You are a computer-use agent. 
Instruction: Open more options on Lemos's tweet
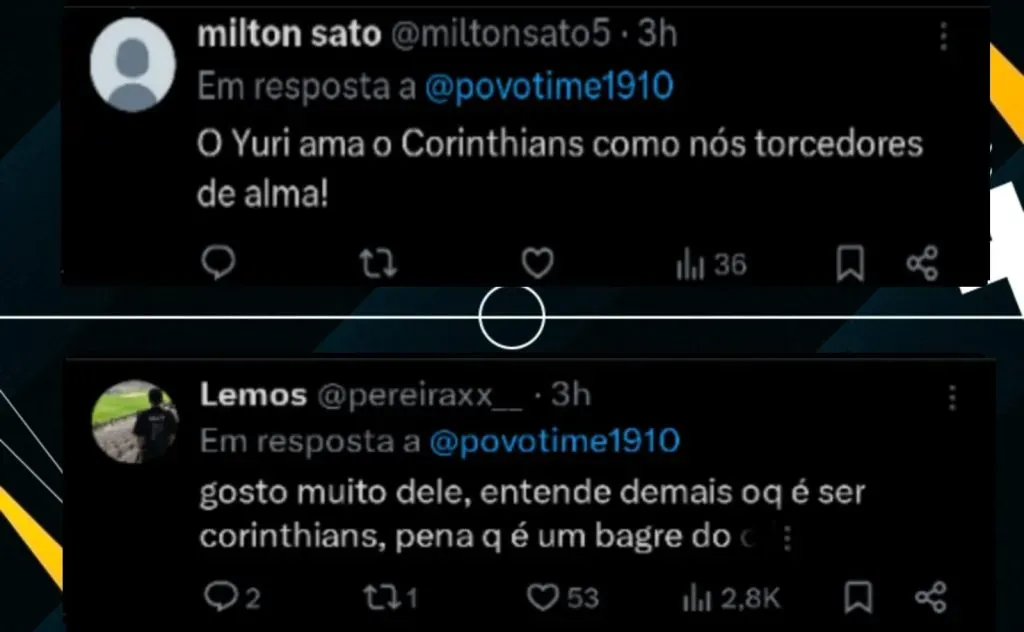tap(953, 398)
